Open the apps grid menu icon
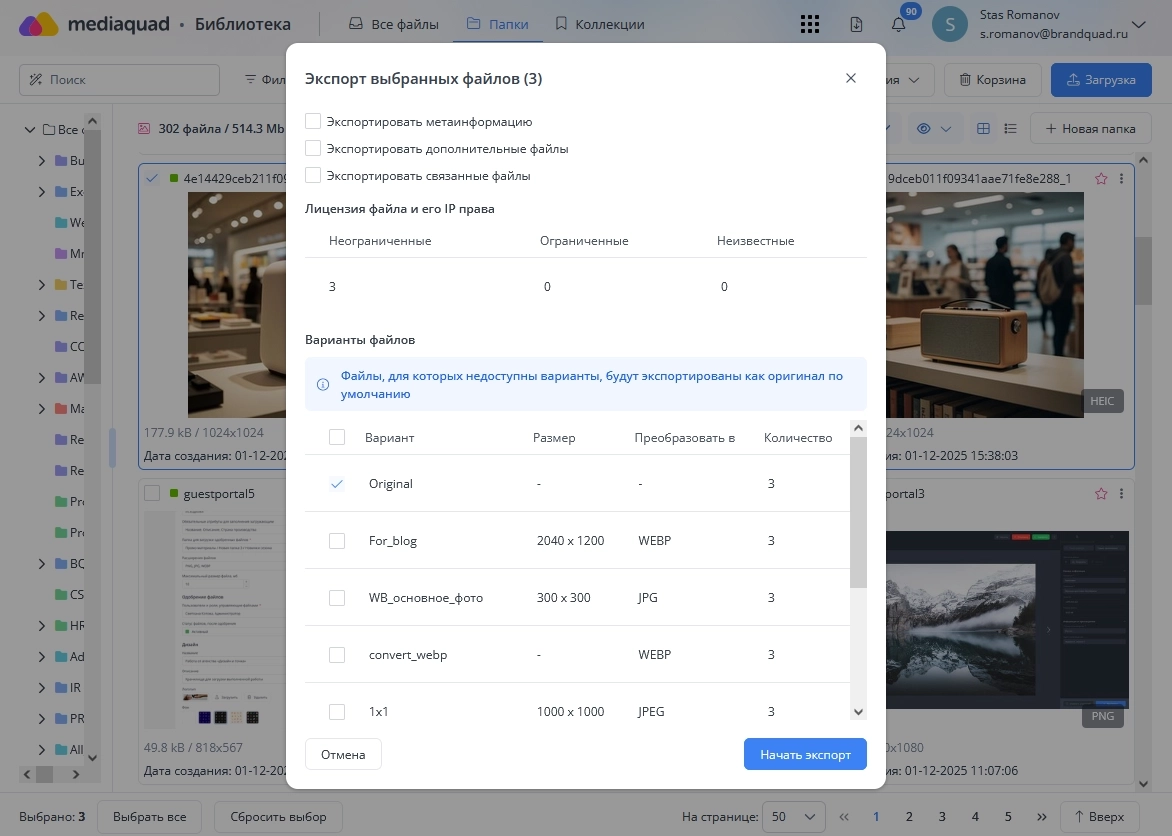1172x836 pixels. (811, 24)
